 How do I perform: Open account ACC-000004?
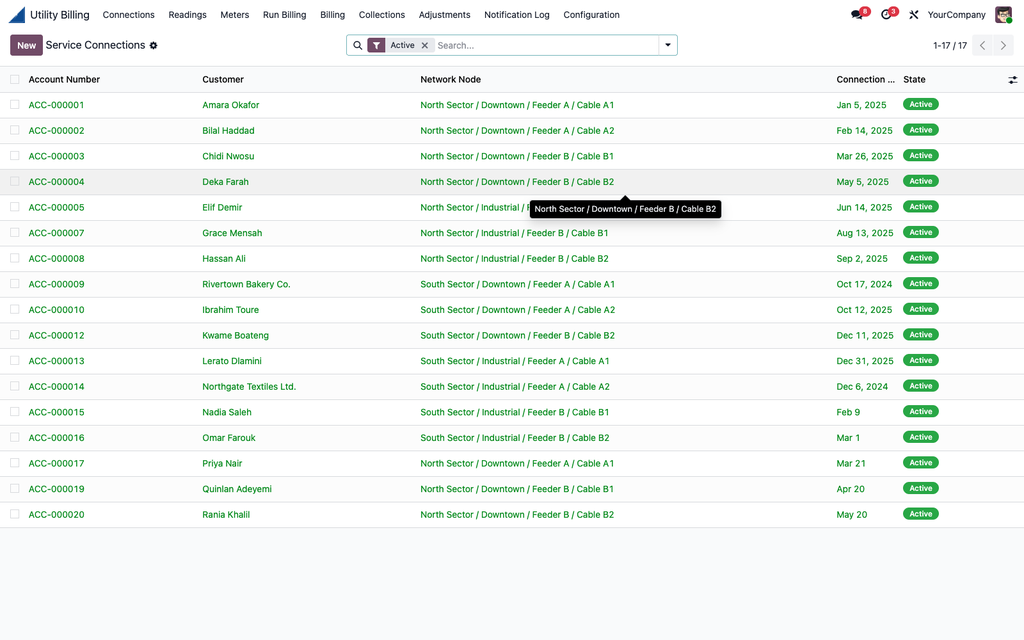point(56,182)
